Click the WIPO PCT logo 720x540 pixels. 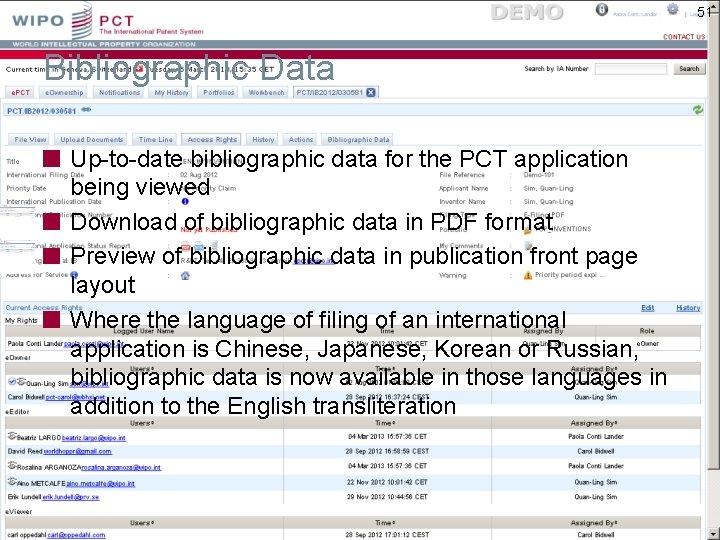click(108, 22)
